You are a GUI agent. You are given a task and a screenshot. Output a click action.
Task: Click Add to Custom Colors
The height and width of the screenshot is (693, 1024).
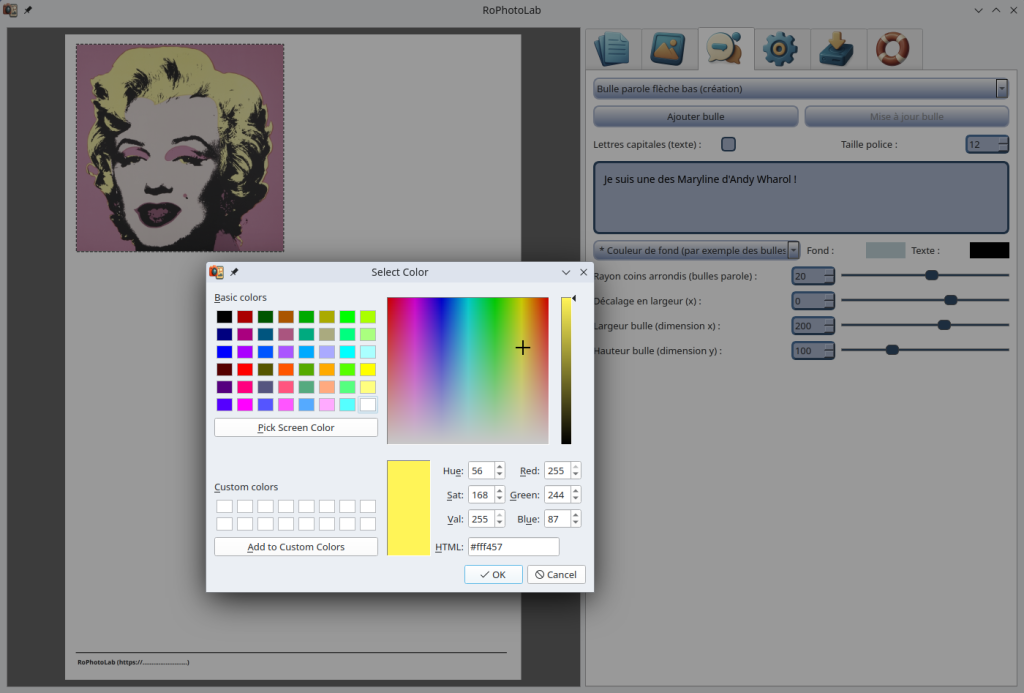296,547
